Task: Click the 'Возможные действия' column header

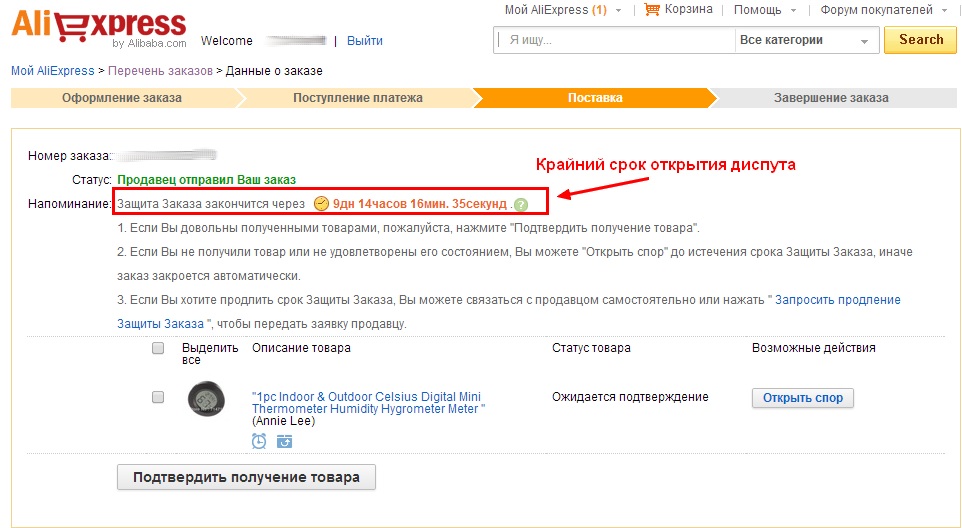Action: [814, 348]
